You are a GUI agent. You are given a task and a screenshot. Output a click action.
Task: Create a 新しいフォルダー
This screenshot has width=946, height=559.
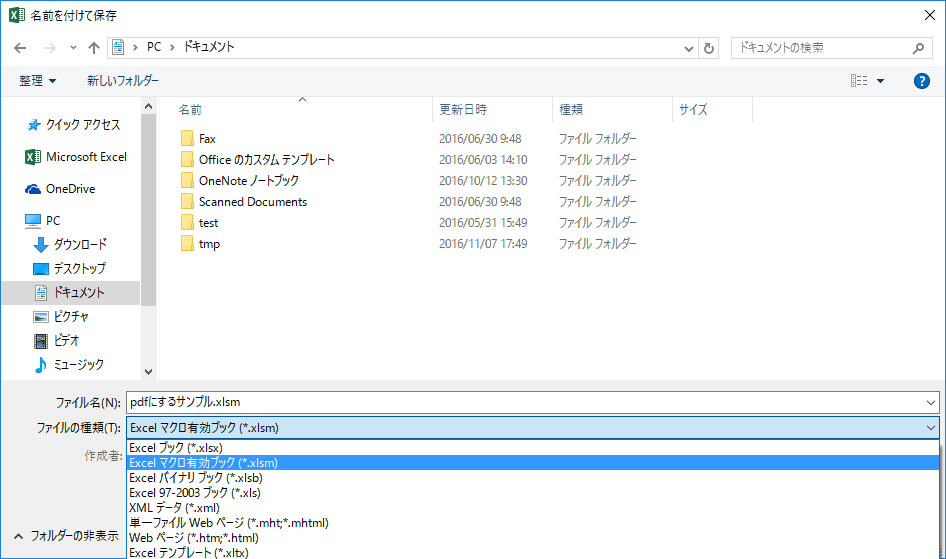pyautogui.click(x=123, y=80)
